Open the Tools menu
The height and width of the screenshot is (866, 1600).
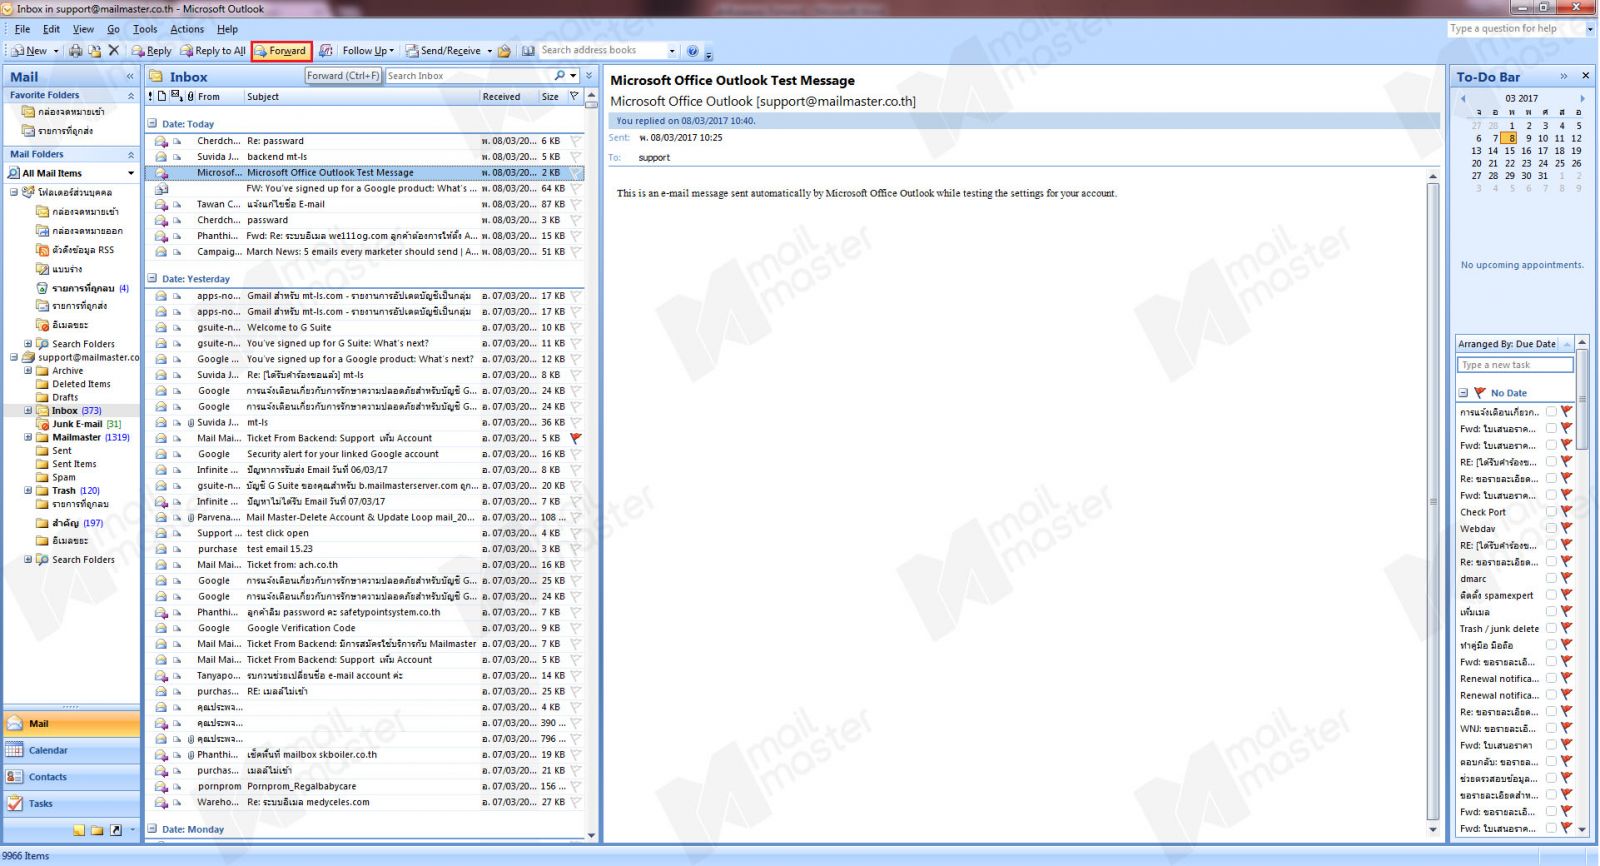(145, 29)
